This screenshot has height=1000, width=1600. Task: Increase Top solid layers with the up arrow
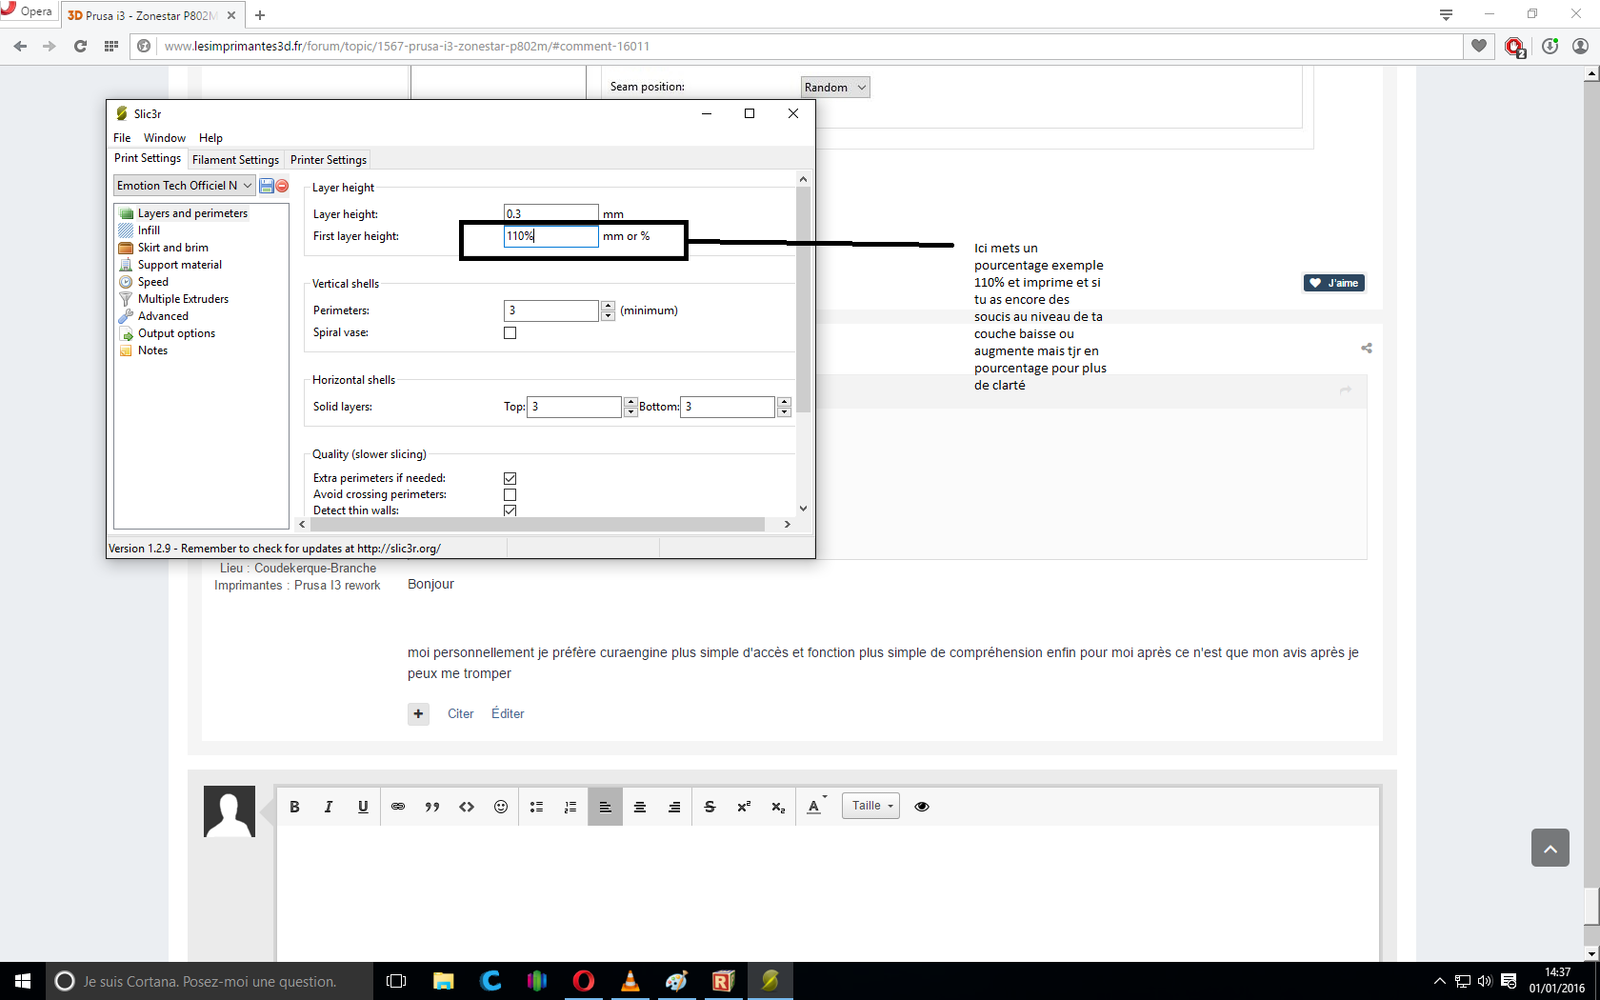630,402
